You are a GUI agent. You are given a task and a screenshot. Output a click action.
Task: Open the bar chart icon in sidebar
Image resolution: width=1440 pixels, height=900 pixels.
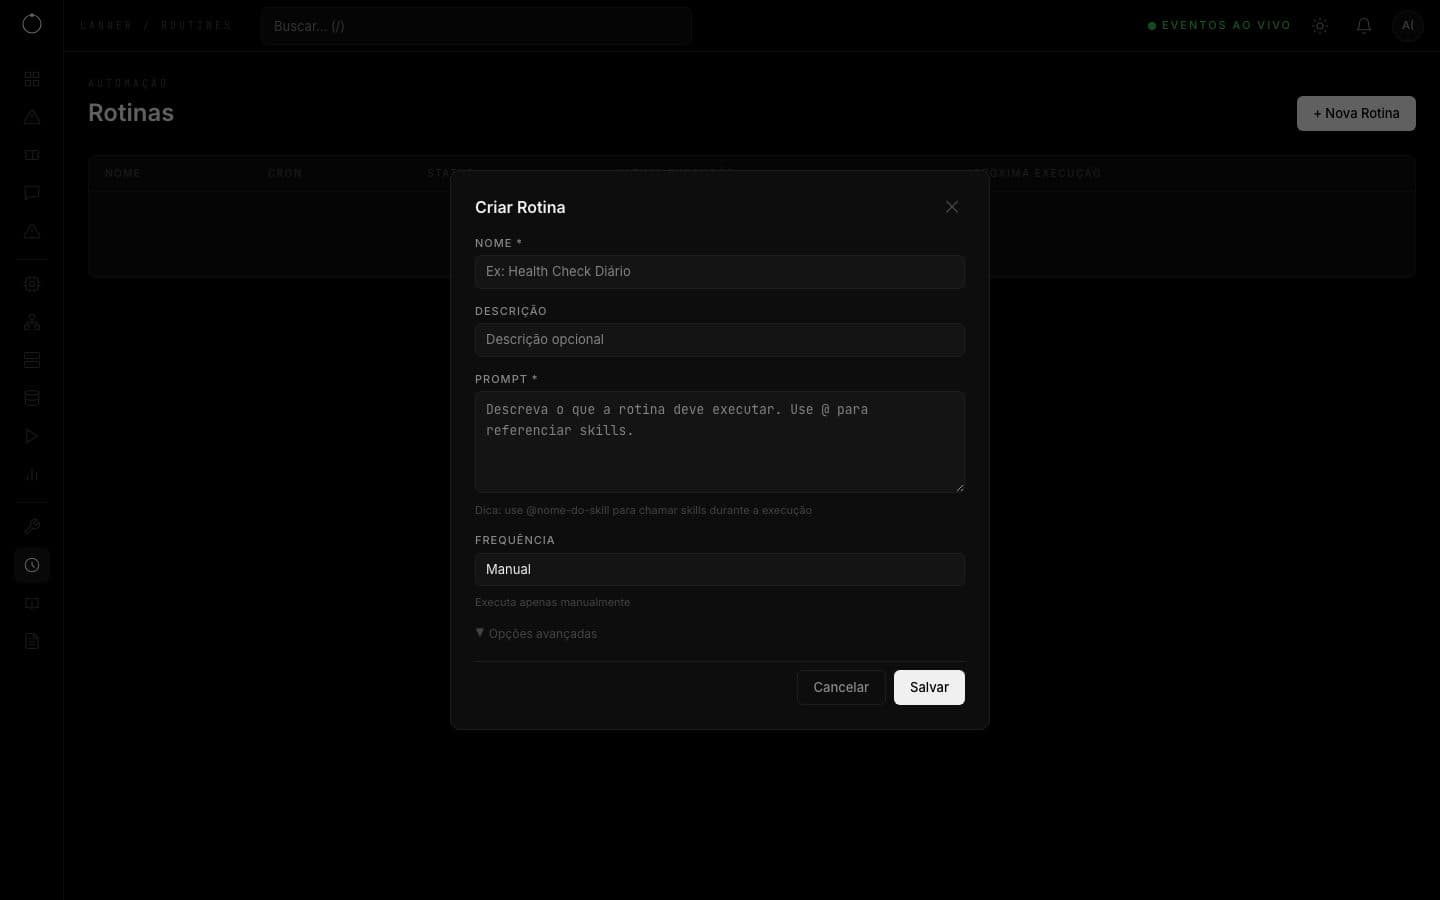coord(32,474)
